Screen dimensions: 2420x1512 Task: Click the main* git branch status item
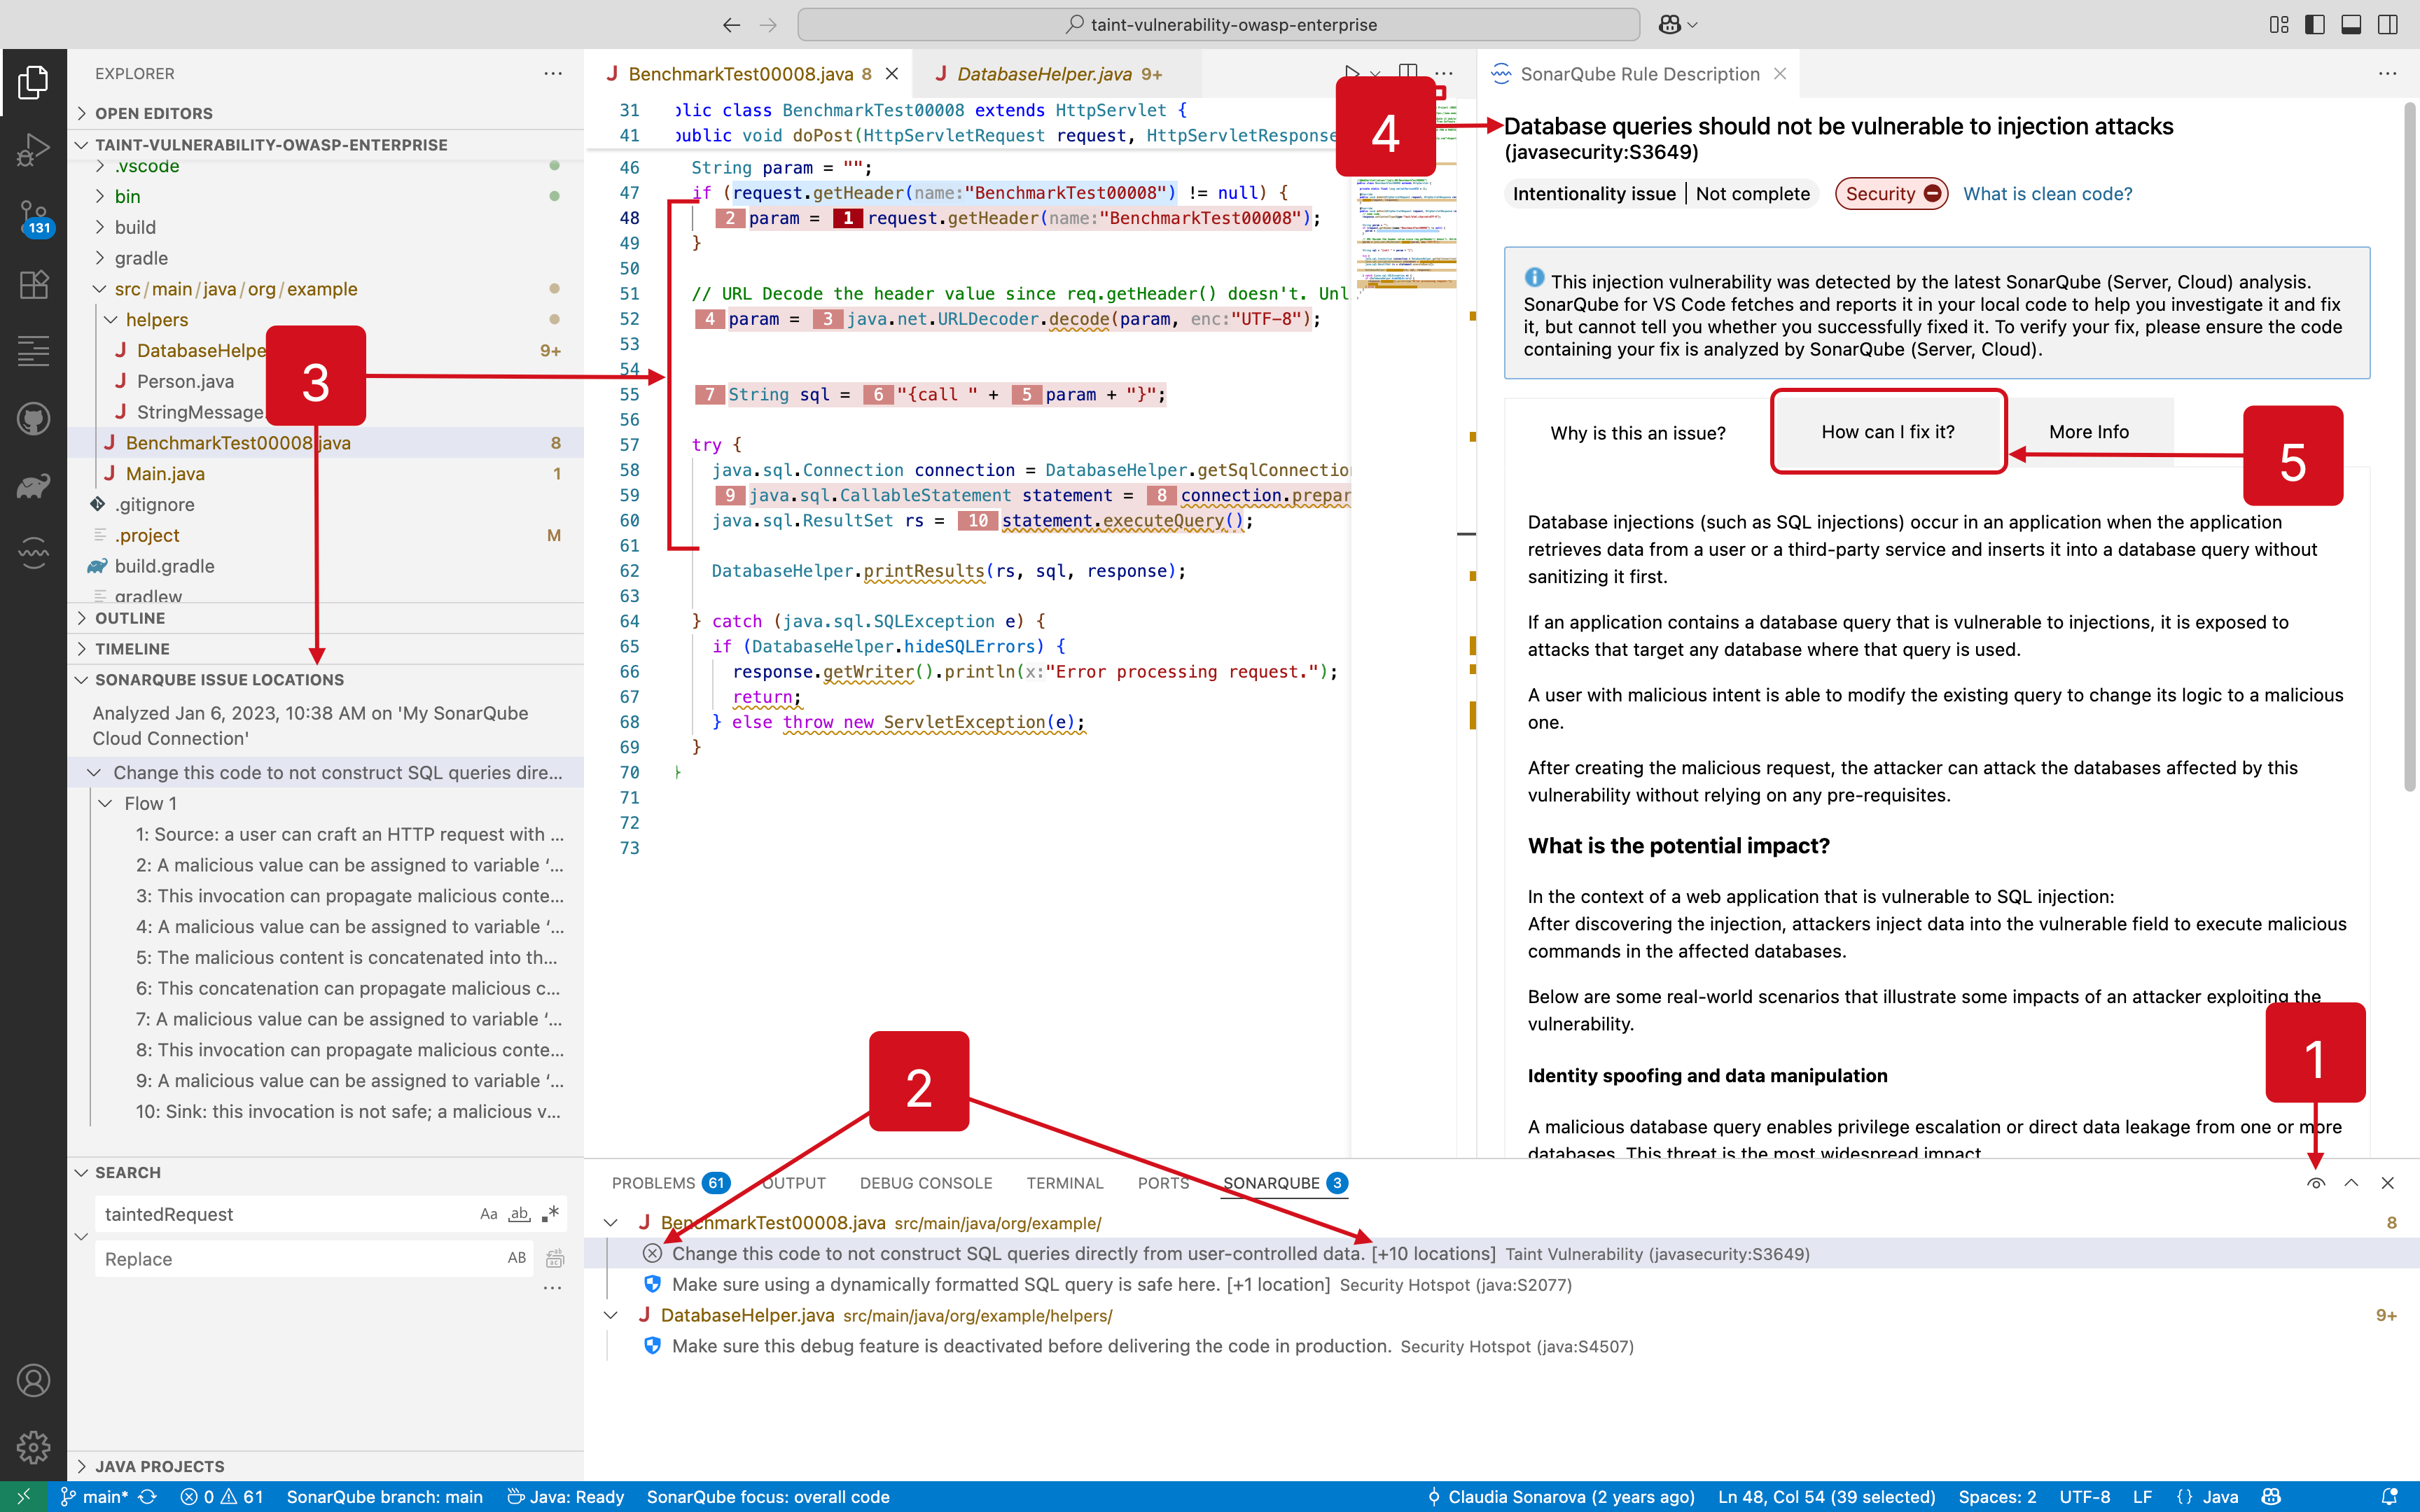point(94,1497)
